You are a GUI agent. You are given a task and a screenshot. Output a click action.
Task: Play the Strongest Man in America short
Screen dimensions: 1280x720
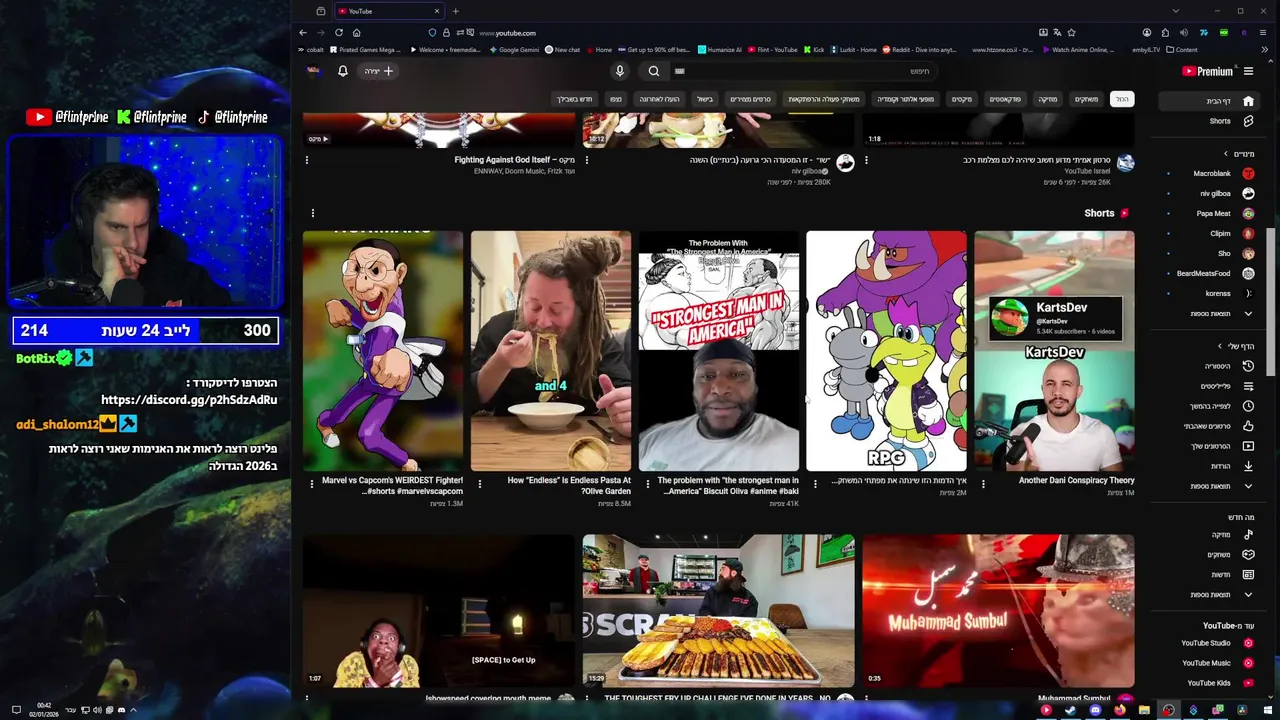(719, 351)
